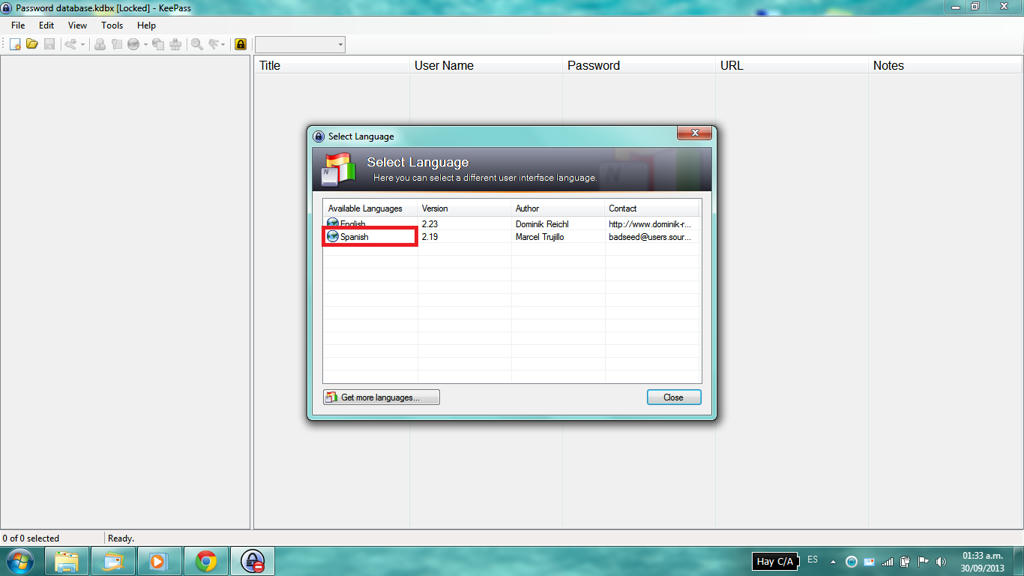Click the User Name column header

486,65
